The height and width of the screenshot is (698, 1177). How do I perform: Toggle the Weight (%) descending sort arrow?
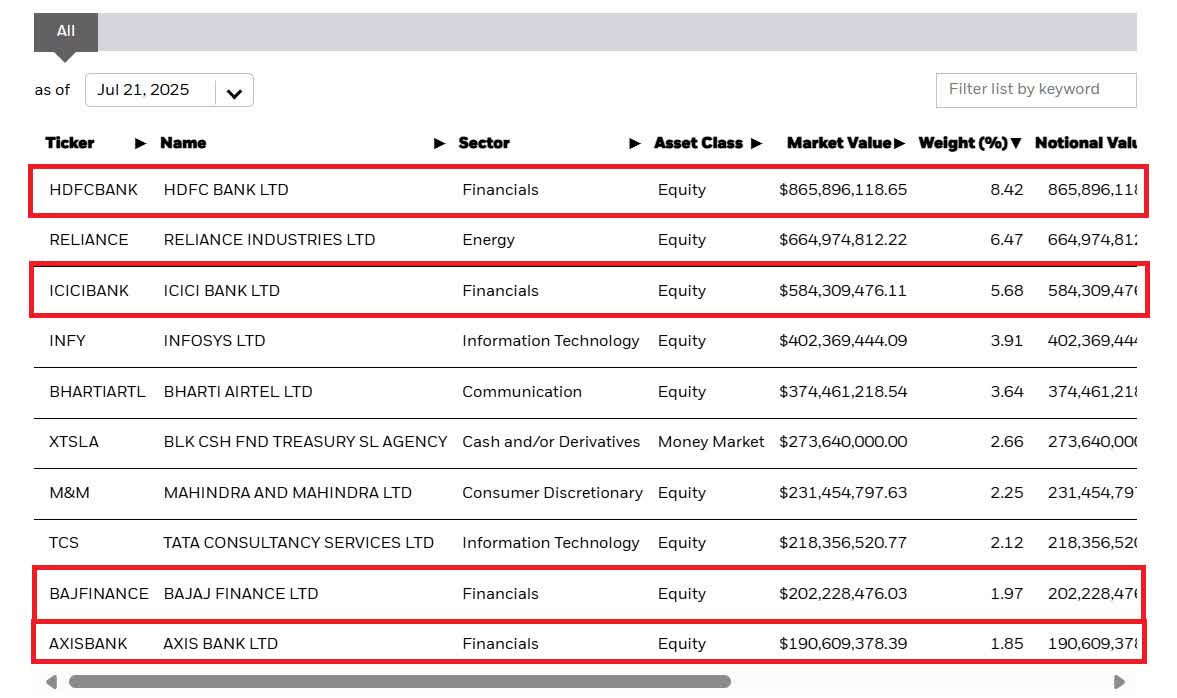(1016, 144)
